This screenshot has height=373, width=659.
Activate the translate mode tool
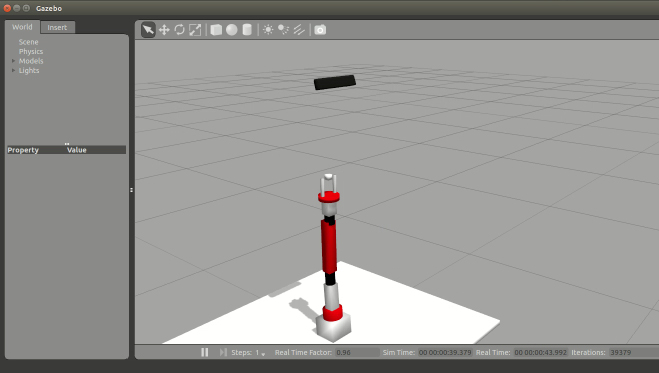pos(164,30)
